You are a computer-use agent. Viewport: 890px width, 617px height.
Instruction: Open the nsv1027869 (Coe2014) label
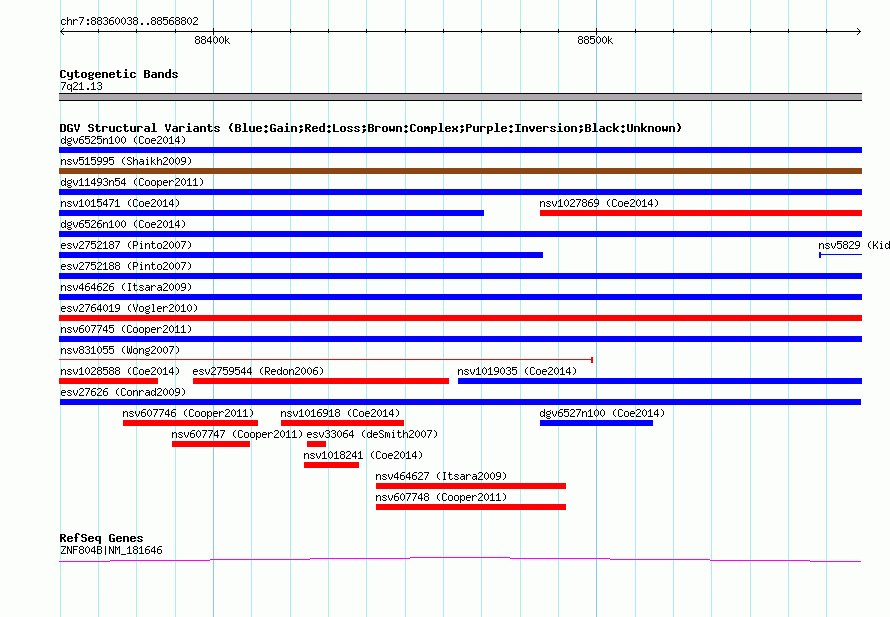click(x=599, y=203)
